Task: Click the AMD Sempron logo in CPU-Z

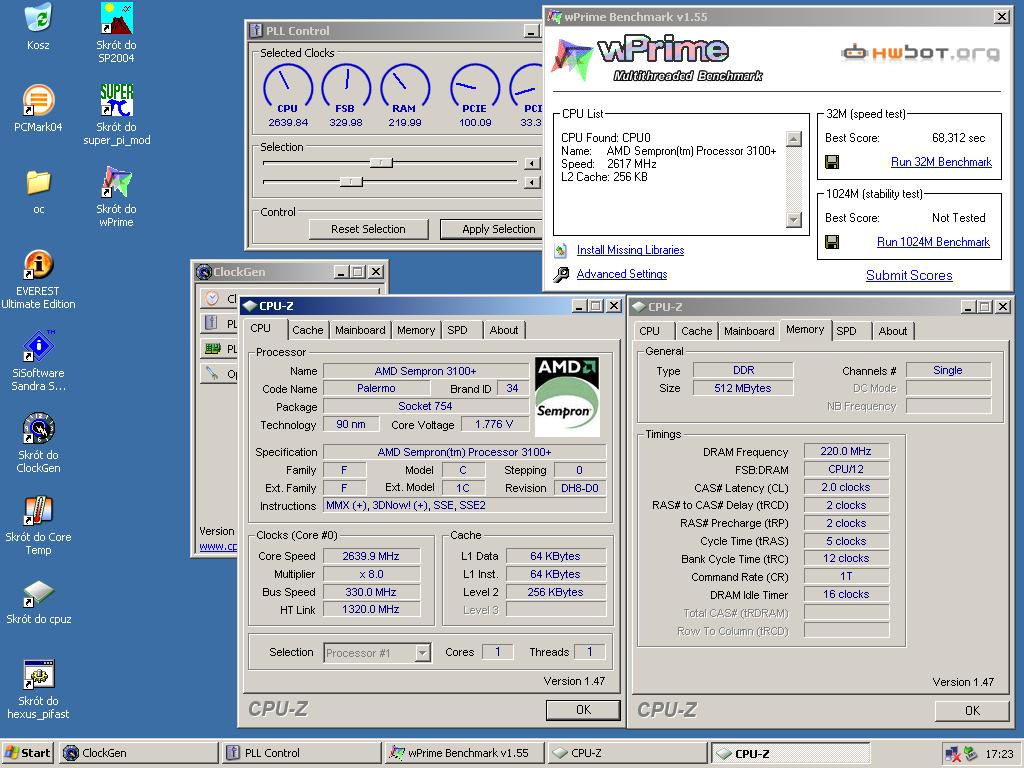Action: [567, 396]
